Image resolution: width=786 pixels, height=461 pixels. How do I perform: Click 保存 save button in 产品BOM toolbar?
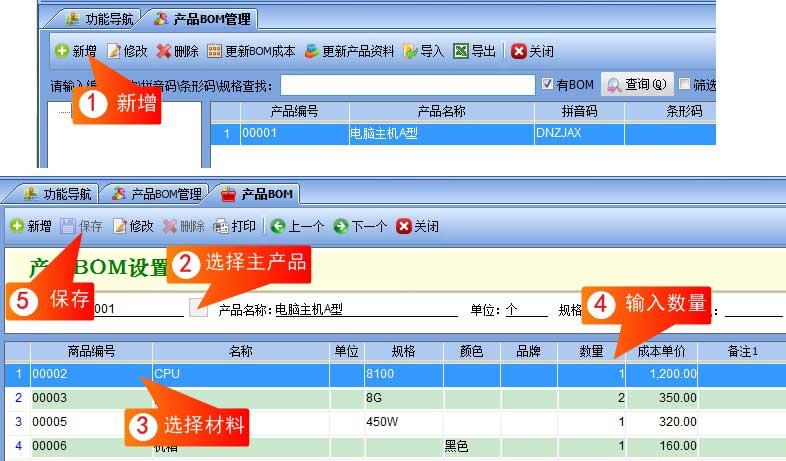coord(81,226)
